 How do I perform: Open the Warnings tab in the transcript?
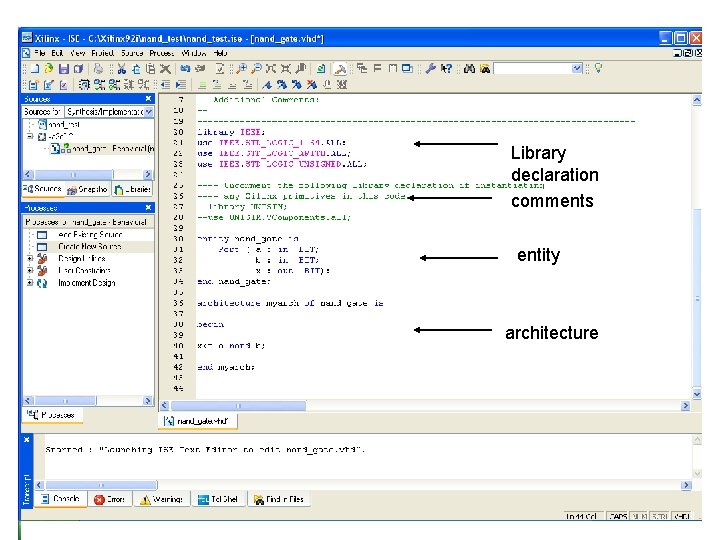pyautogui.click(x=161, y=499)
